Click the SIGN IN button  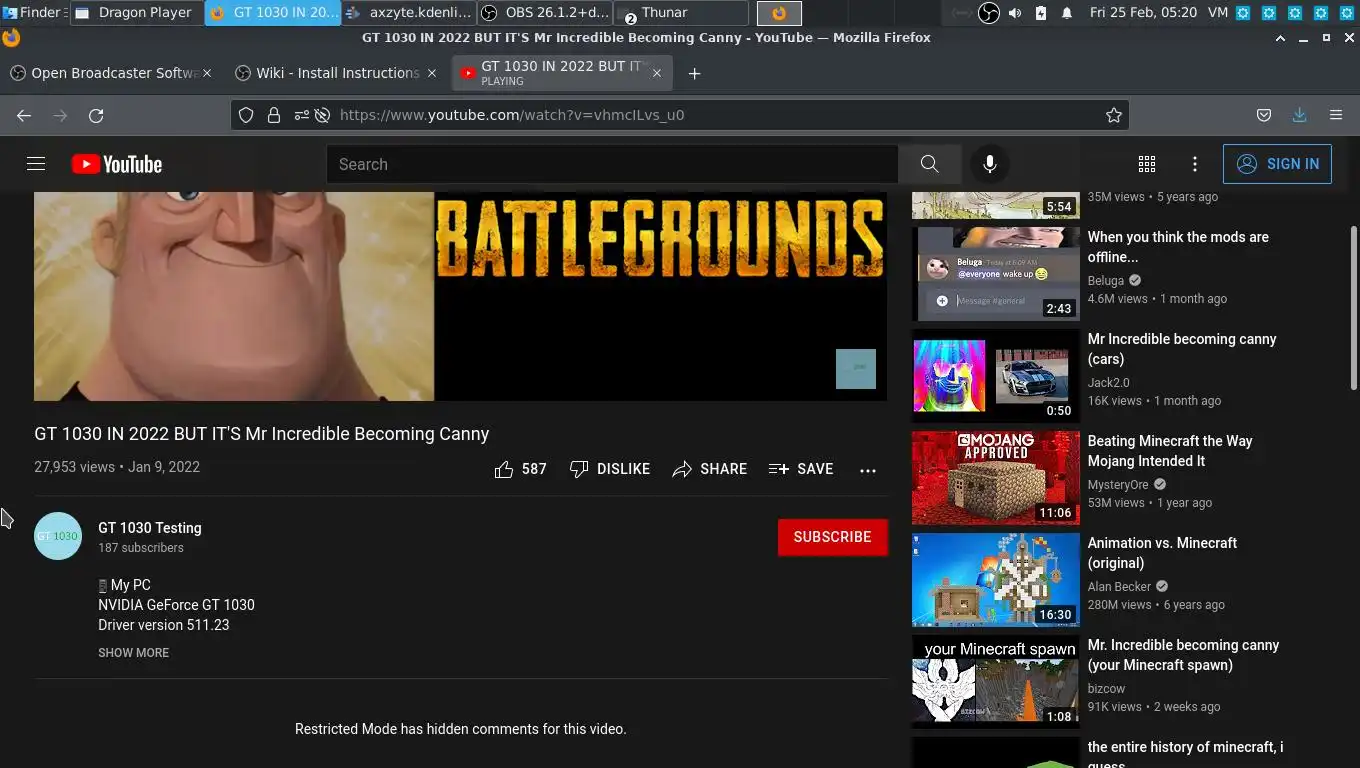(1277, 164)
